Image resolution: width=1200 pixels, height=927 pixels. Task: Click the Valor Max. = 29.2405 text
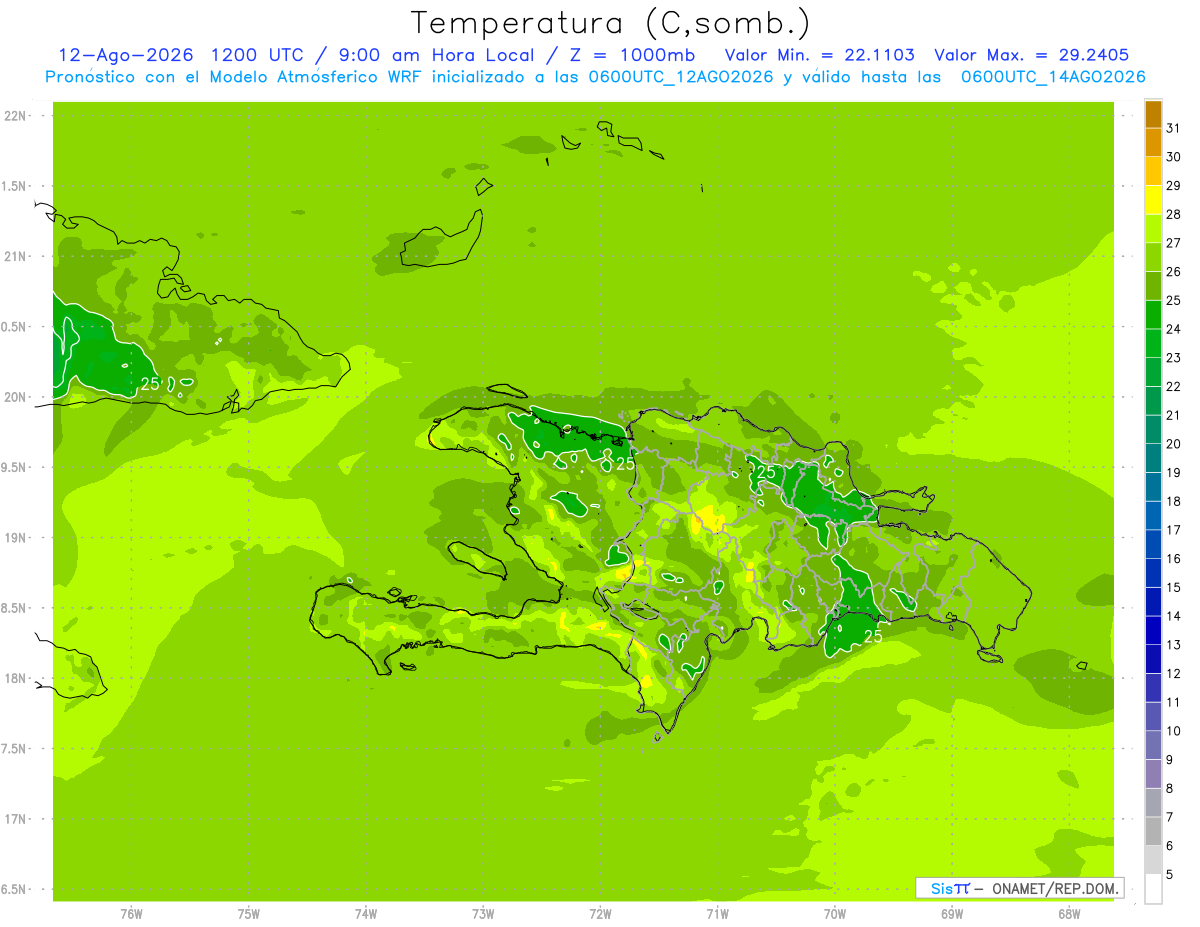1031,55
